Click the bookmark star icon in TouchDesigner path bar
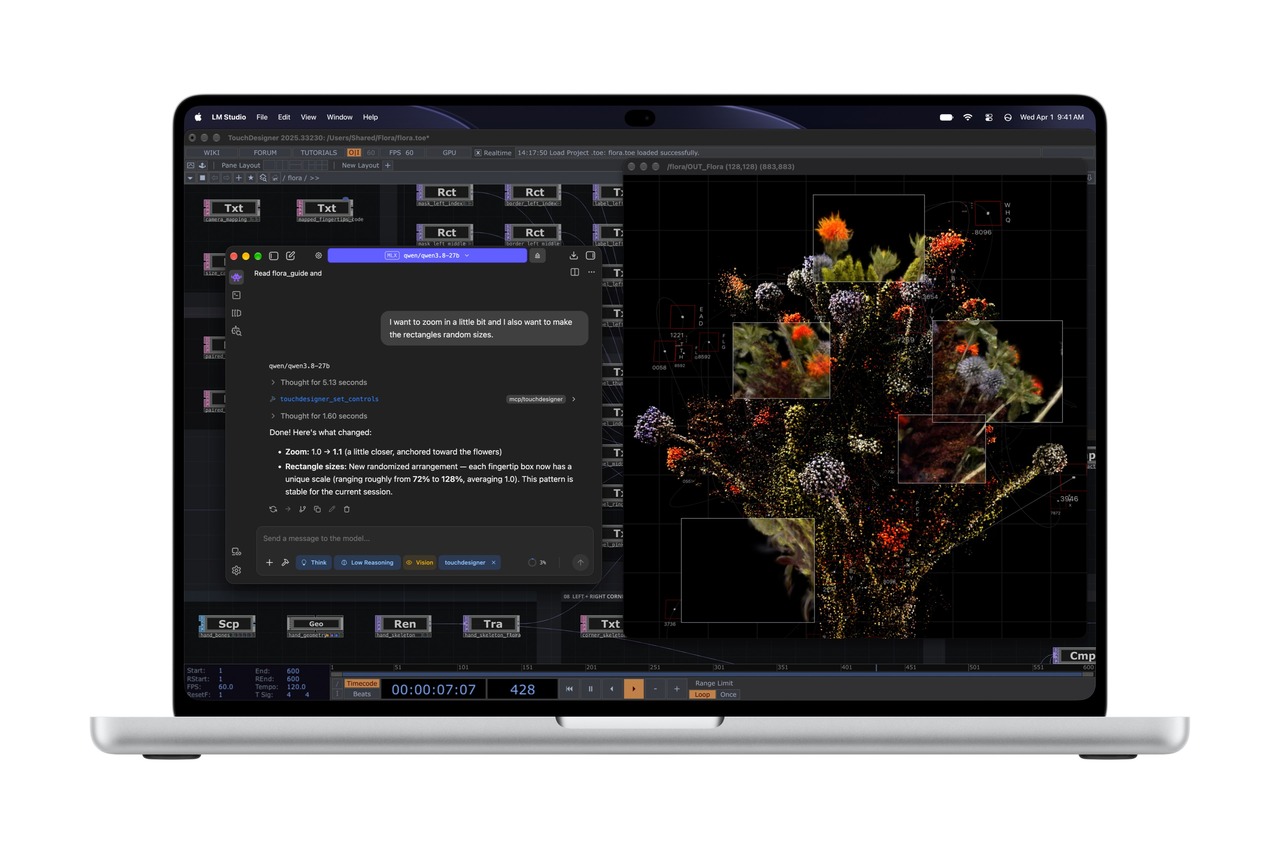This screenshot has width=1280, height=853. click(x=251, y=178)
